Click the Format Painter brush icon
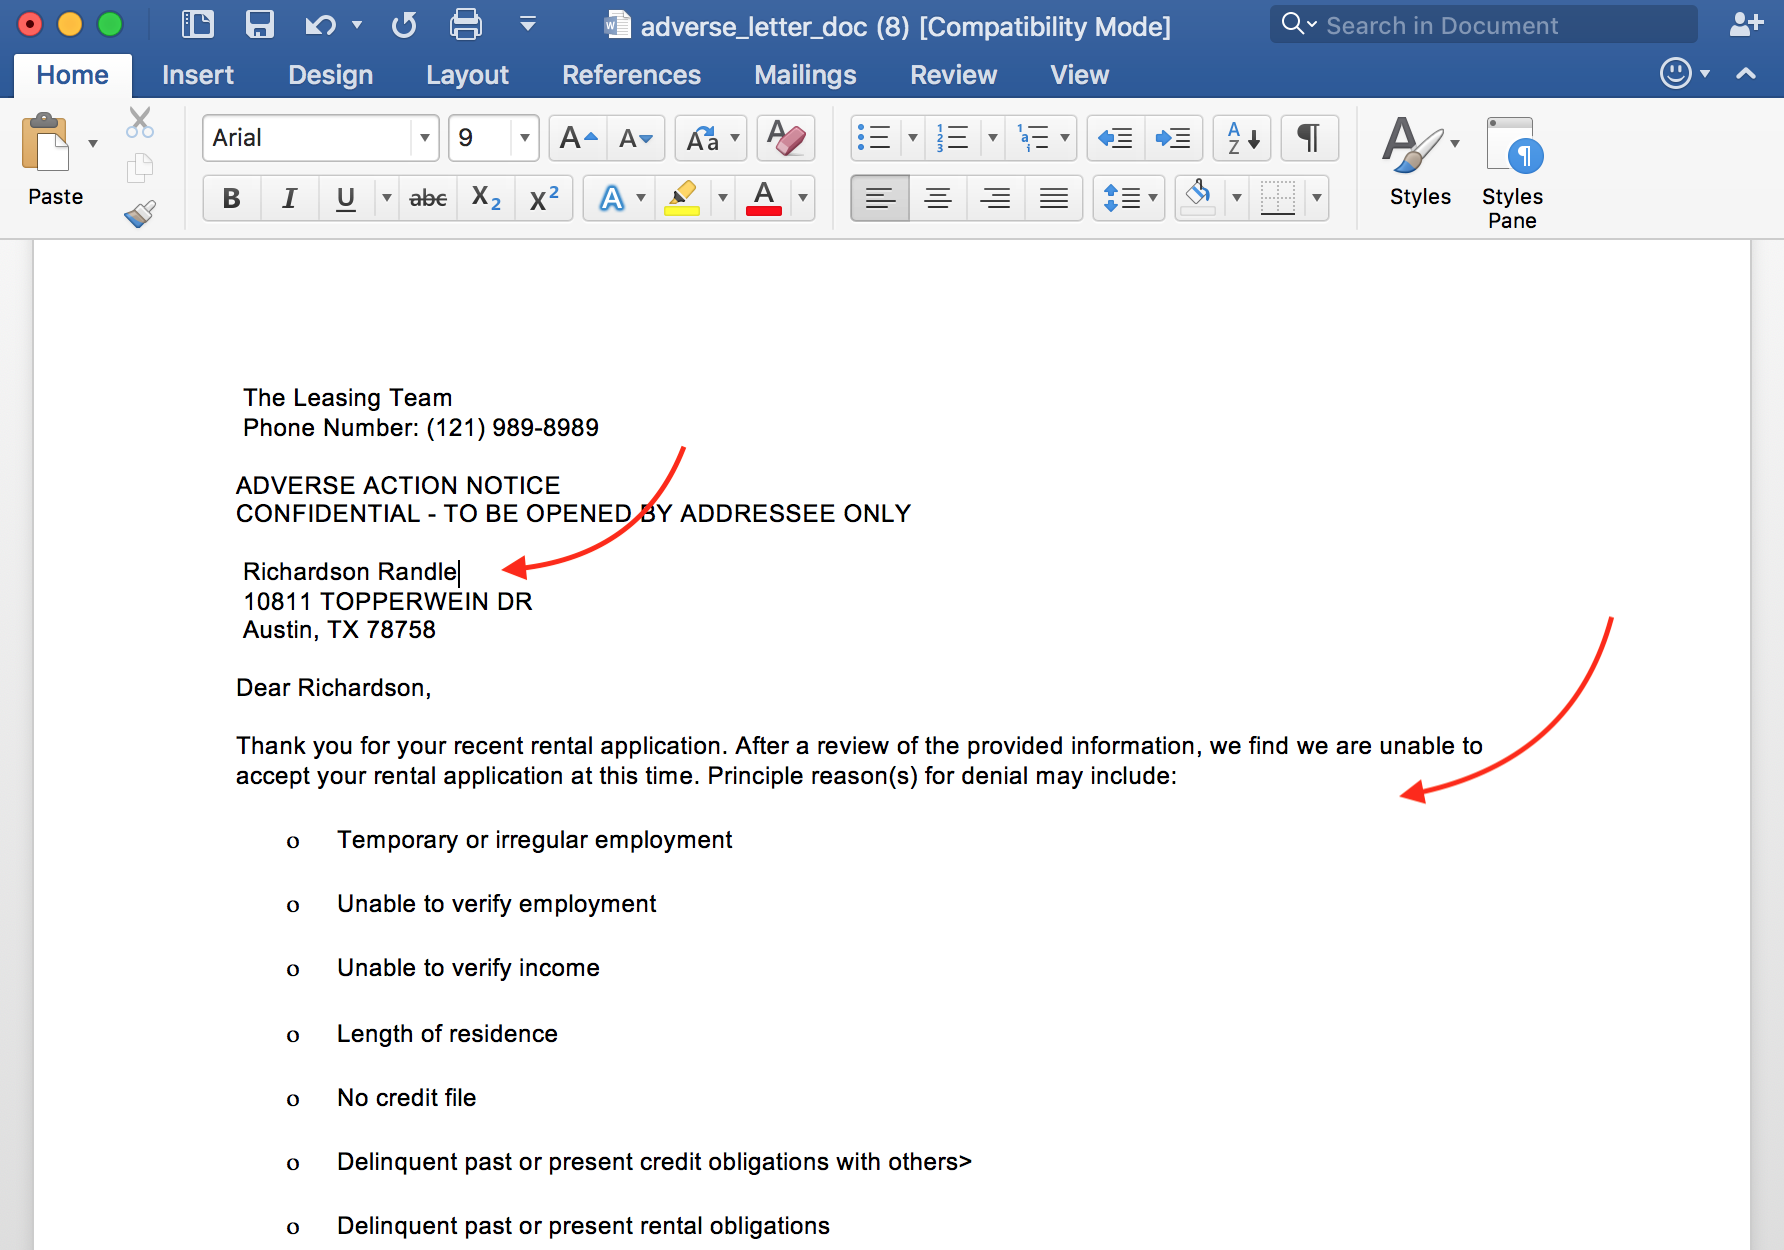 140,213
